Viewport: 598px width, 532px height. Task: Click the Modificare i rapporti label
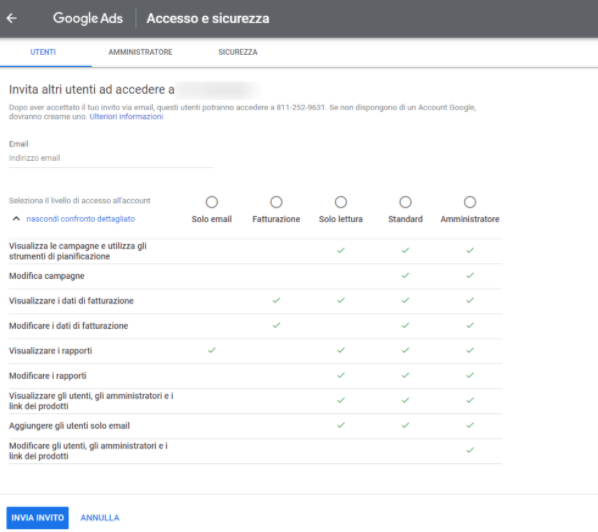click(48, 376)
